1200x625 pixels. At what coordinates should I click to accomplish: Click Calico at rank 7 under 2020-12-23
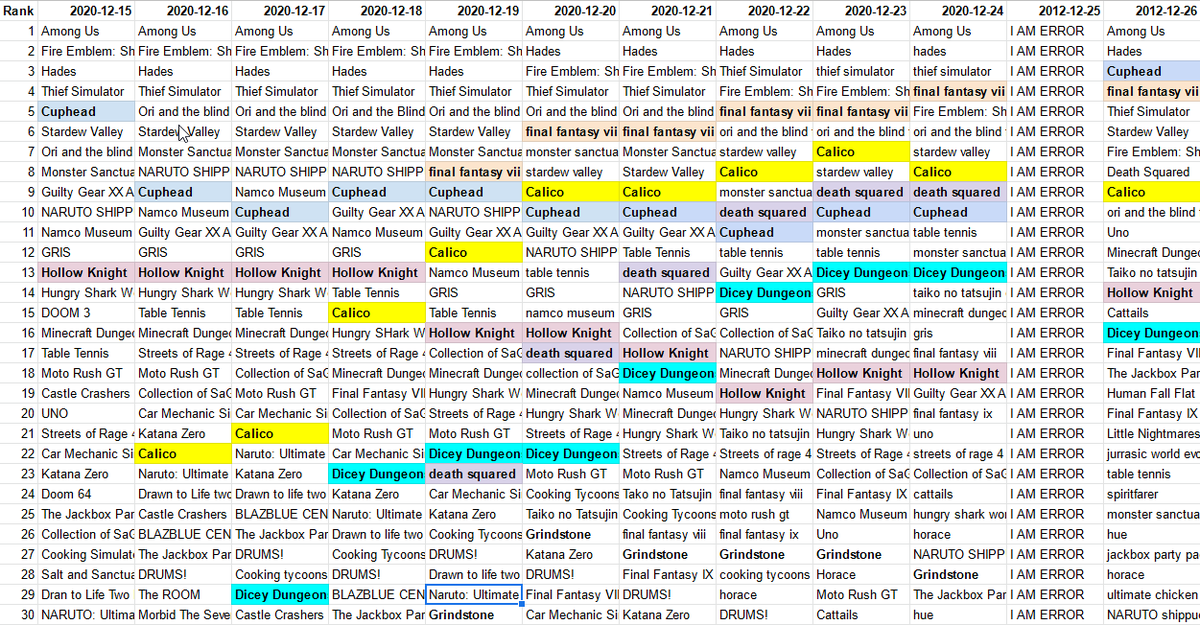point(863,152)
